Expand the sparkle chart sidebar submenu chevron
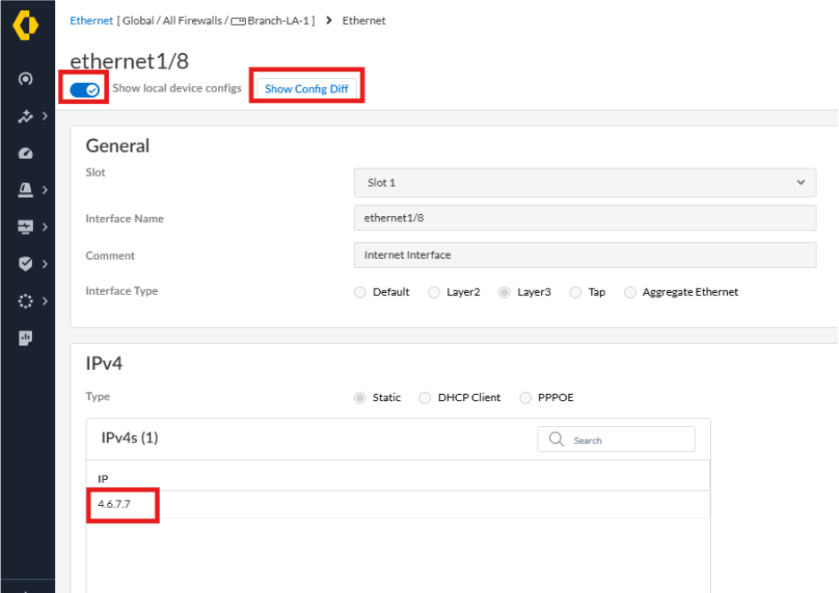The width and height of the screenshot is (839, 593). coord(45,116)
